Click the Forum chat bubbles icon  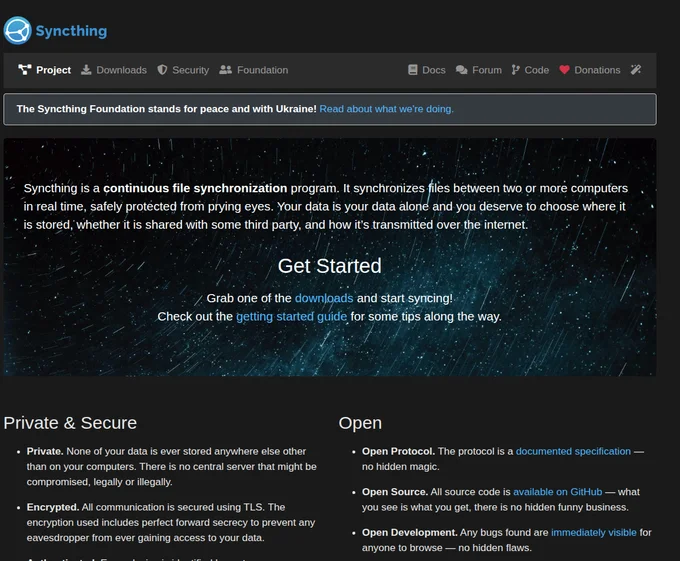click(461, 70)
